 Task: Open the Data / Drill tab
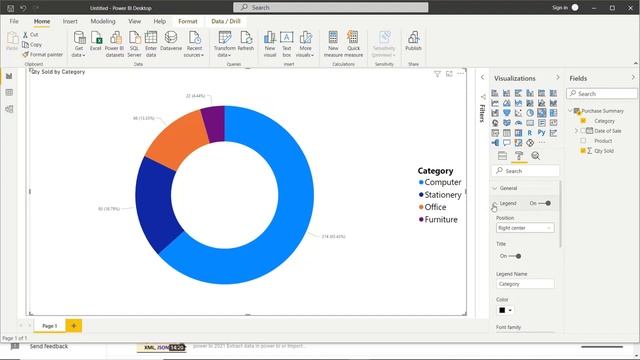(x=226, y=21)
